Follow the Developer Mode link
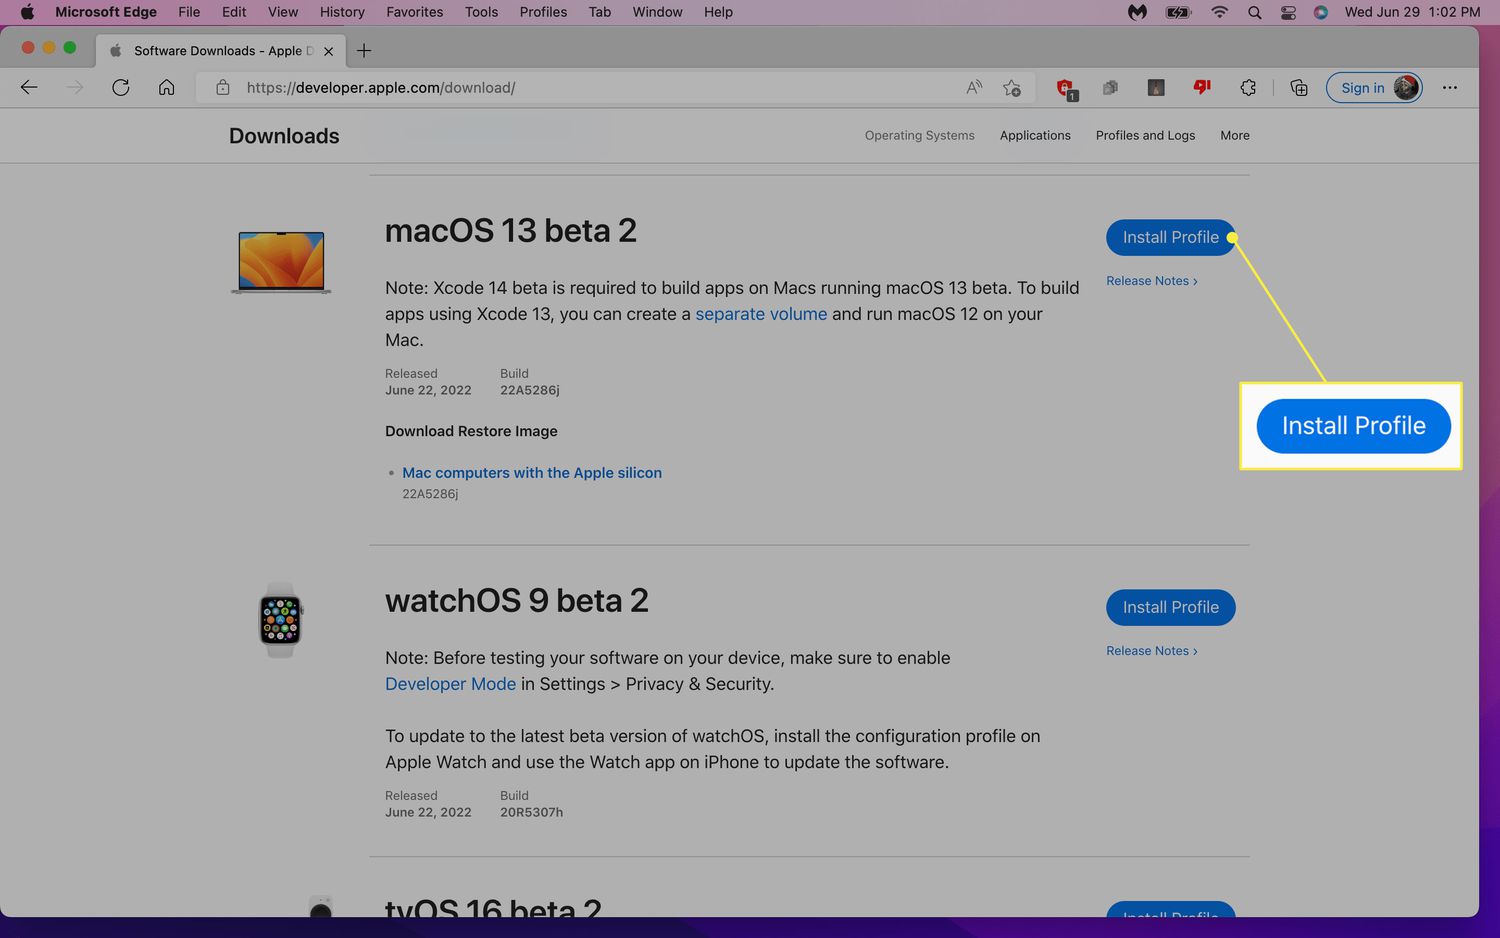This screenshot has width=1500, height=938. click(450, 684)
